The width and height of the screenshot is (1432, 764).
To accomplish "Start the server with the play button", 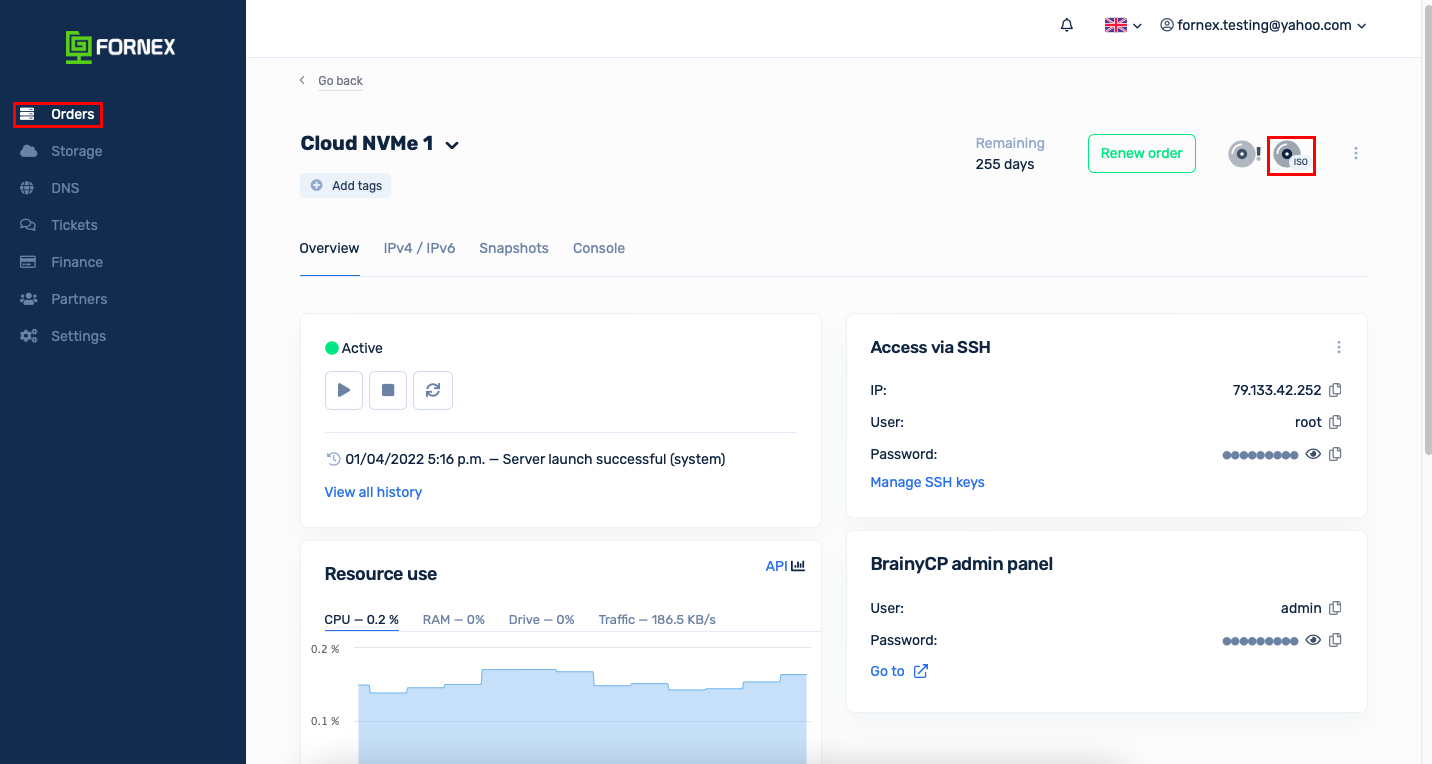I will pos(344,390).
